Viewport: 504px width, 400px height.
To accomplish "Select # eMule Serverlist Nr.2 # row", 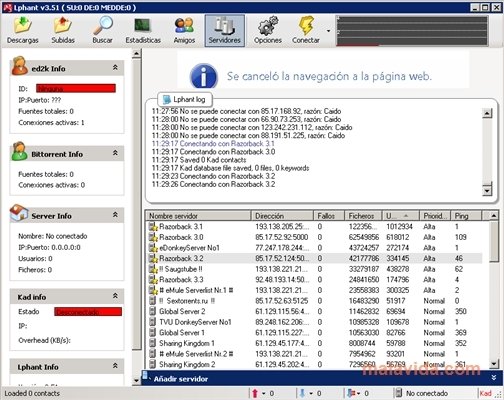I will pos(315,354).
